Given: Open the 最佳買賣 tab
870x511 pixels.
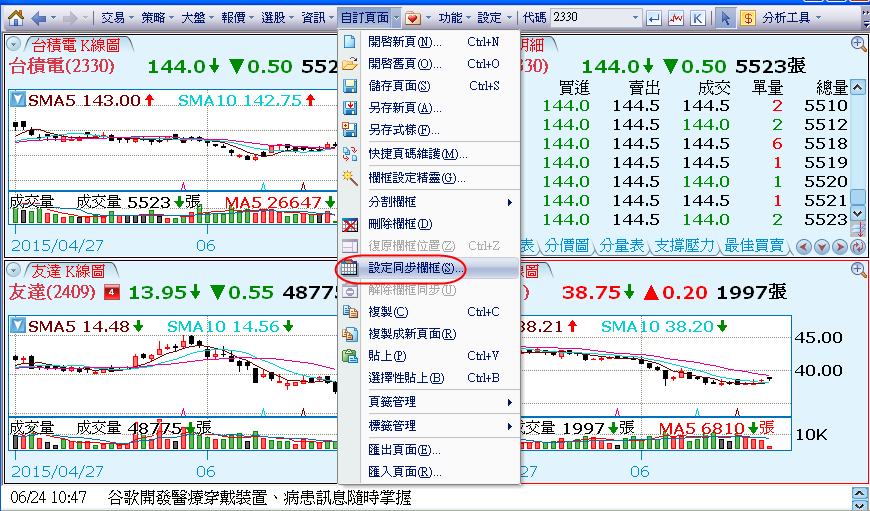Looking at the screenshot, I should [x=753, y=246].
